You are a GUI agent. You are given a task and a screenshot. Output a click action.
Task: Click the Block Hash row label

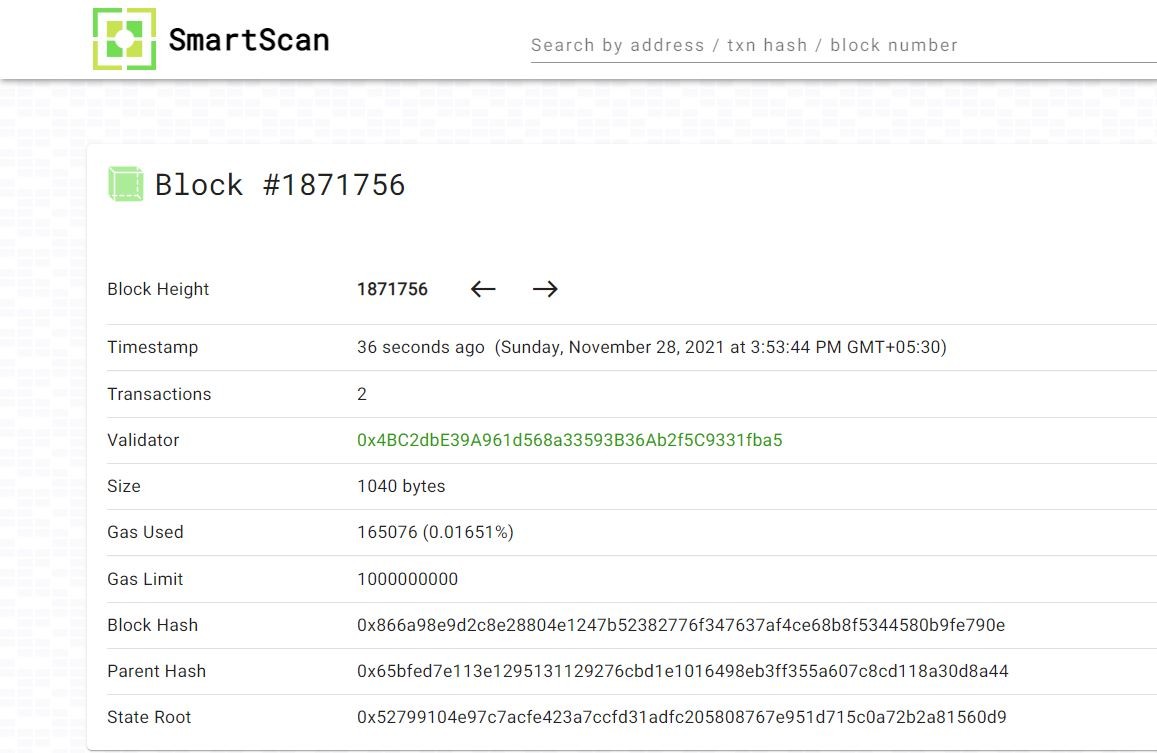click(153, 625)
